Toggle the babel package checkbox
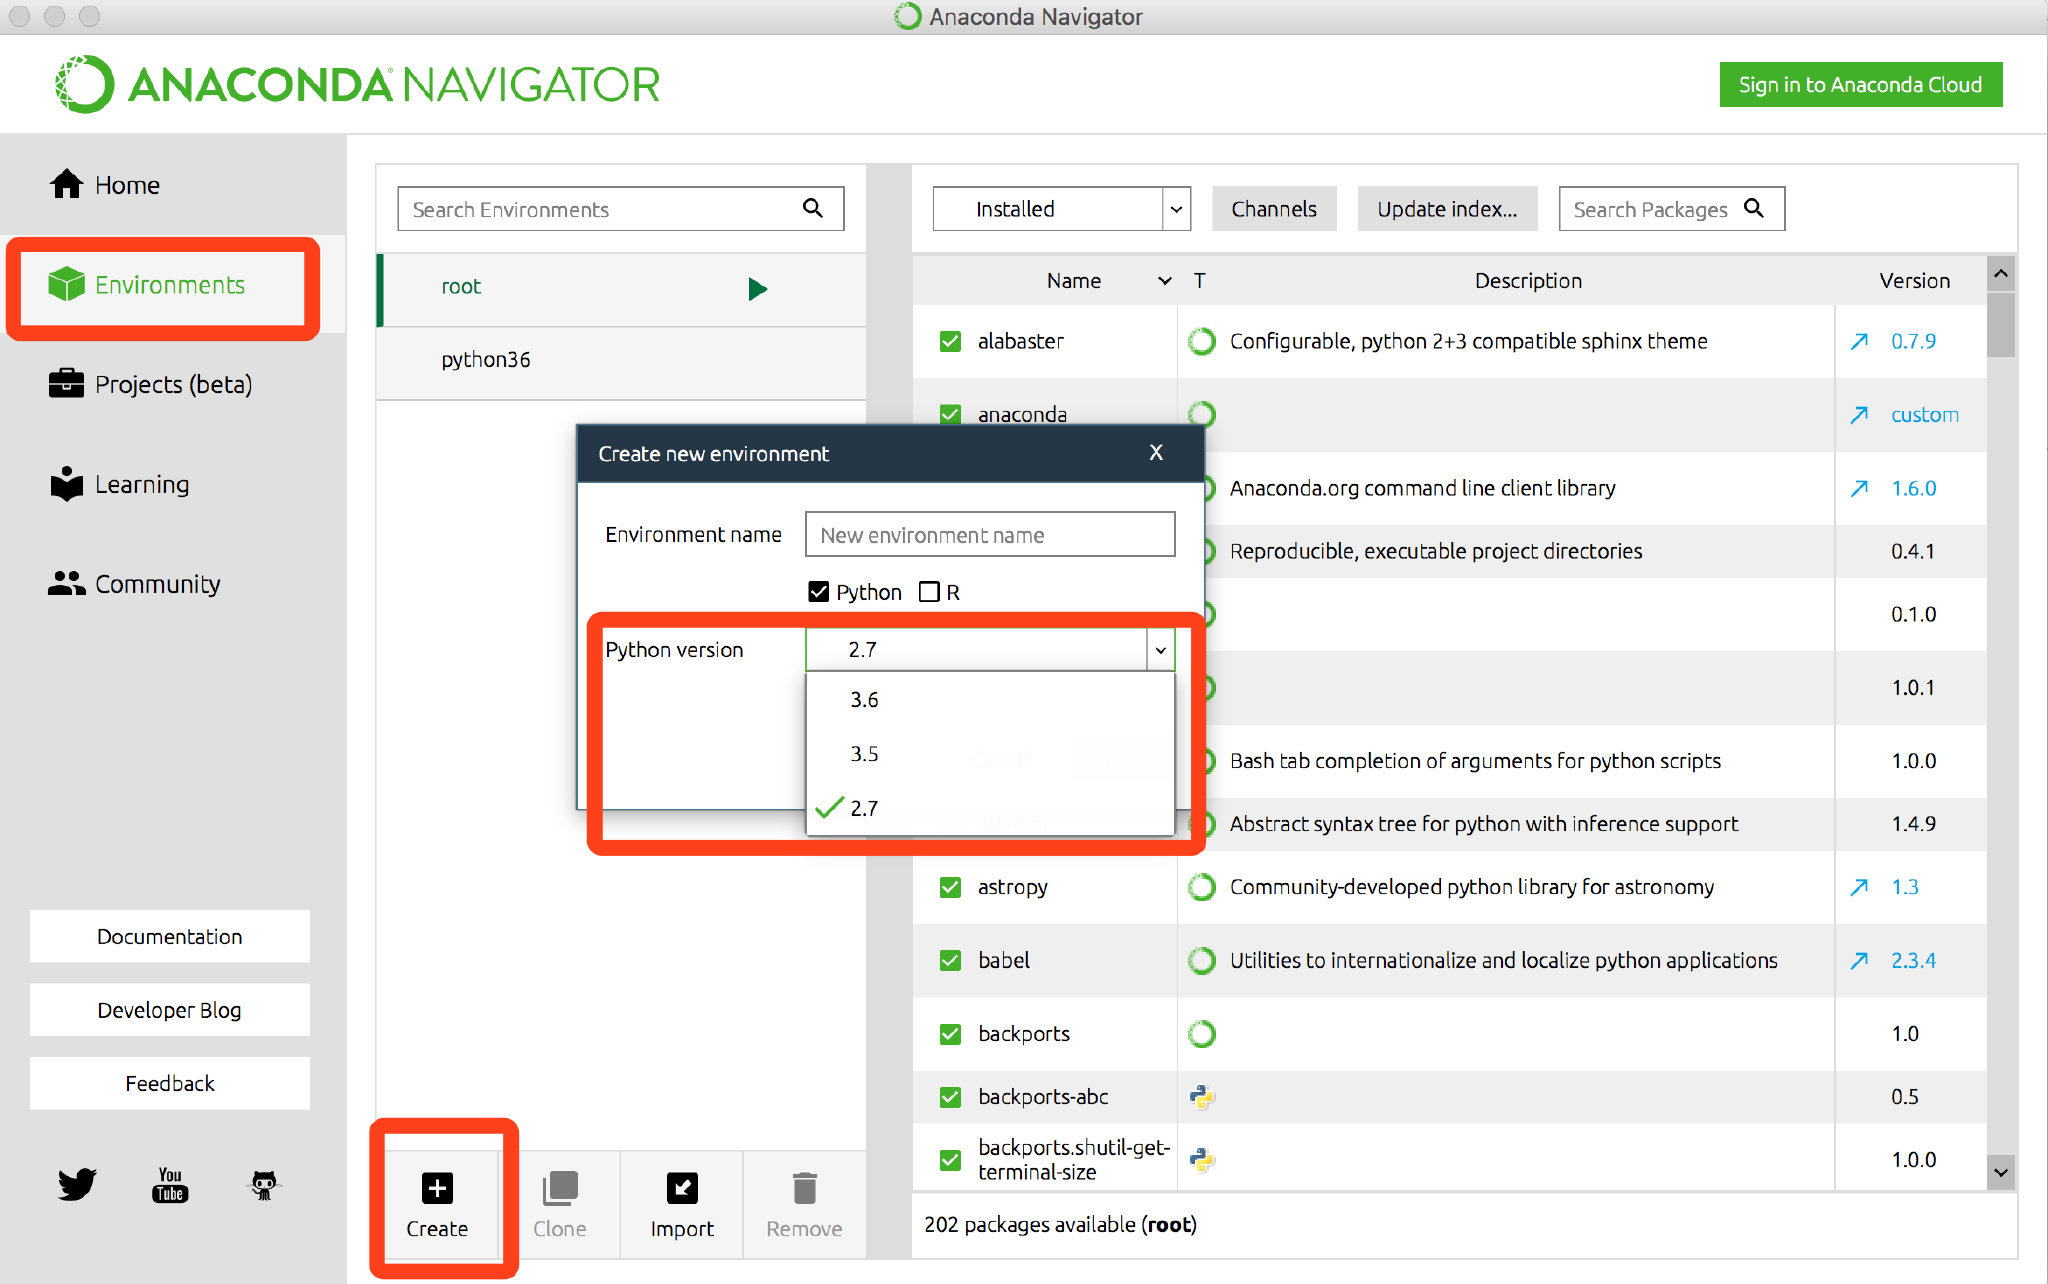The image size is (2048, 1284). point(950,960)
